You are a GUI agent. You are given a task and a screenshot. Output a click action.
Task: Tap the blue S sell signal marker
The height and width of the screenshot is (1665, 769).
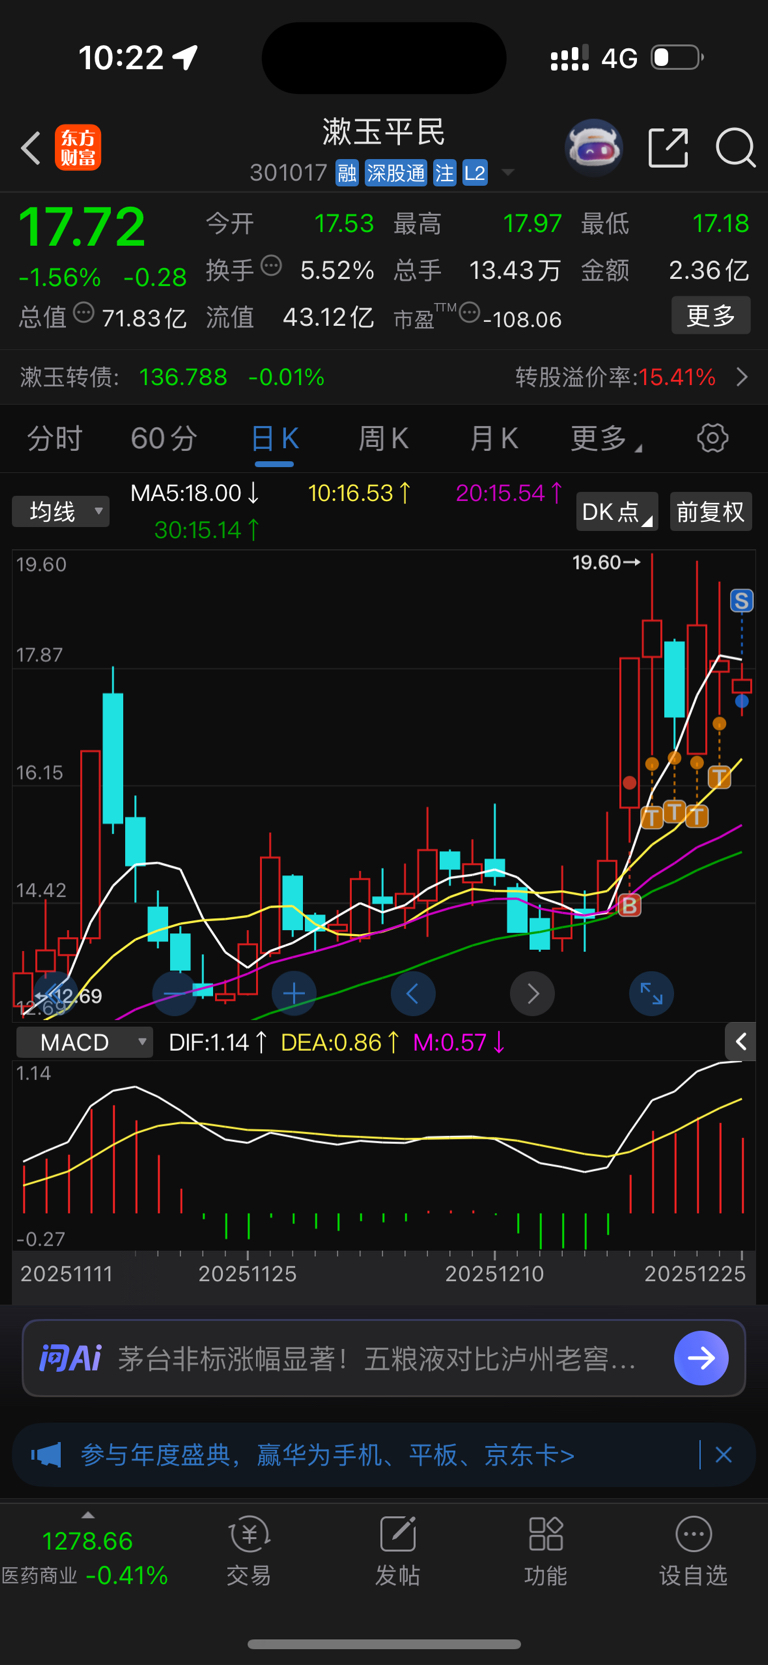[x=742, y=600]
